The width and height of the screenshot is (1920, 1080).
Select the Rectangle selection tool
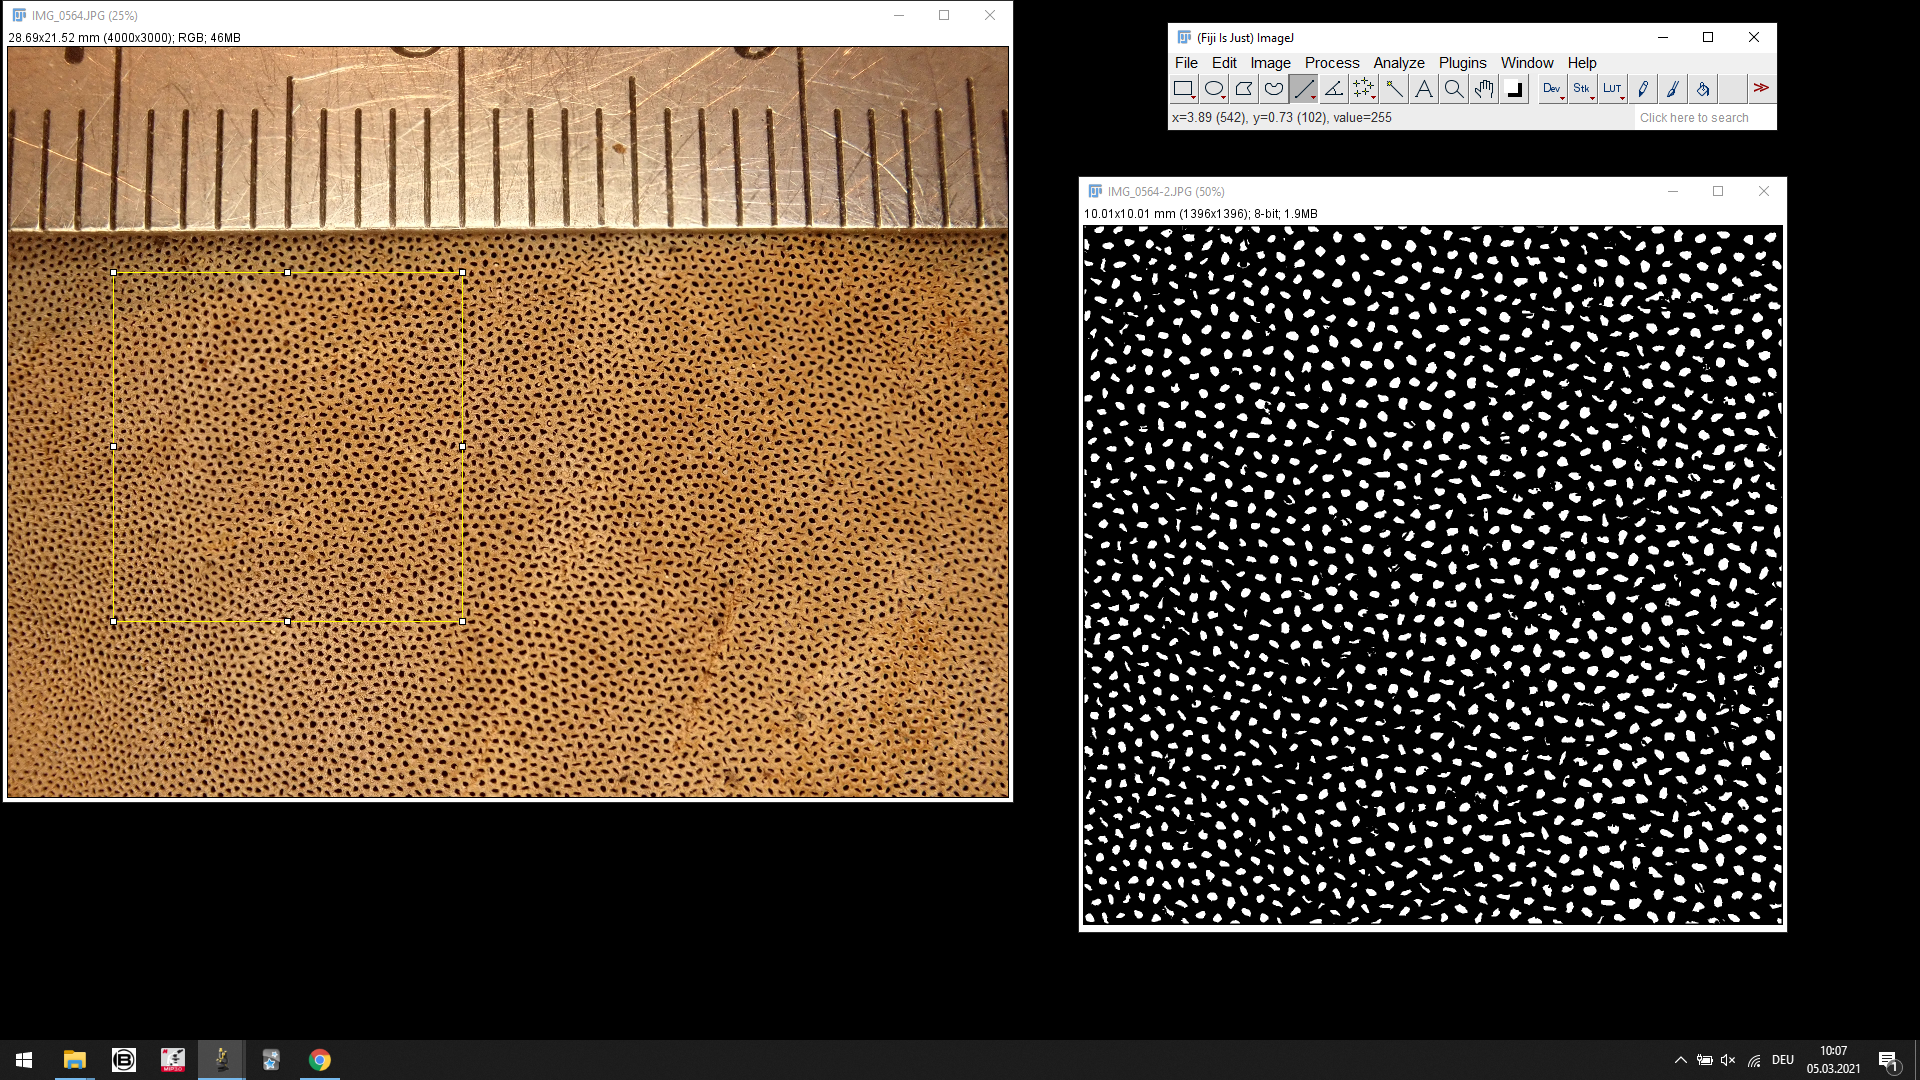(x=1183, y=89)
